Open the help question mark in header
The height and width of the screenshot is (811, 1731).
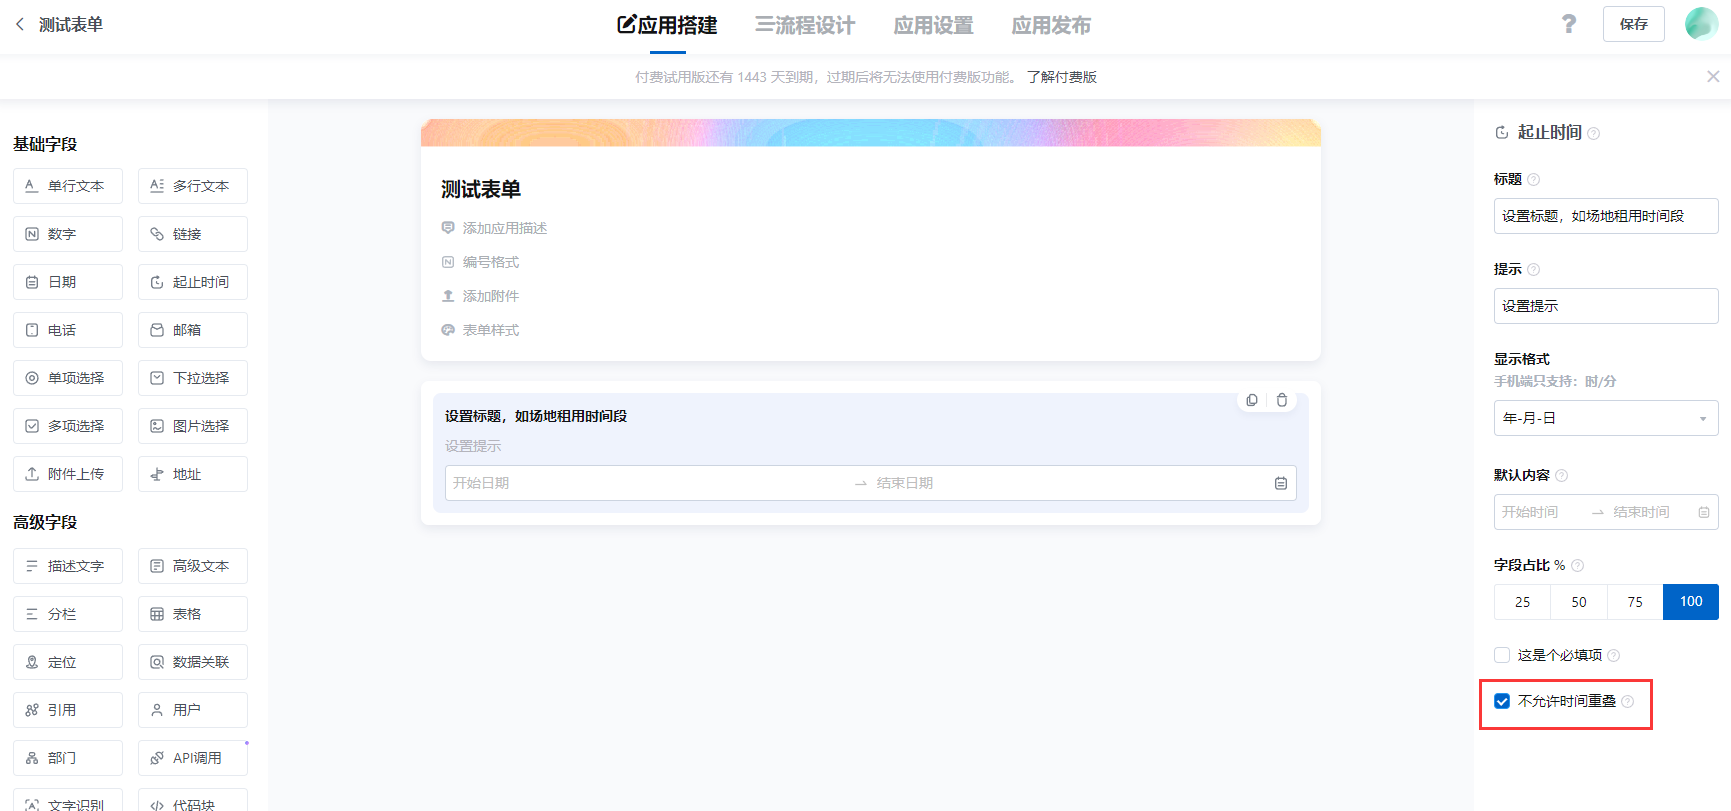(1569, 24)
